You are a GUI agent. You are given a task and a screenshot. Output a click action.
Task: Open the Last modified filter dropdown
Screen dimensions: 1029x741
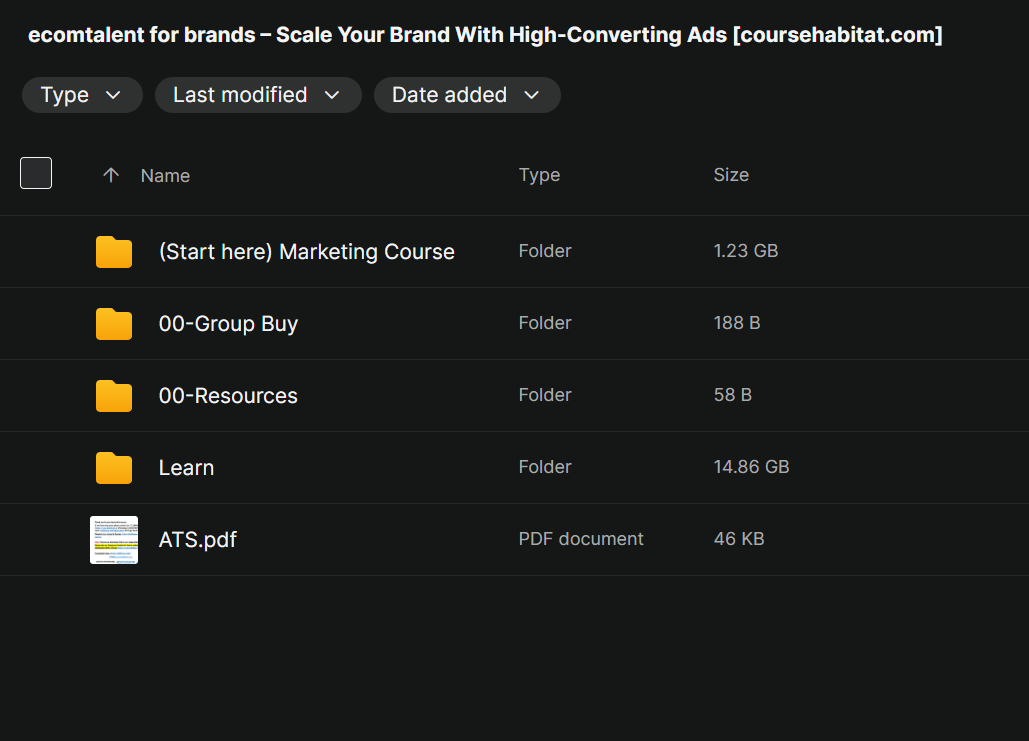tap(258, 95)
